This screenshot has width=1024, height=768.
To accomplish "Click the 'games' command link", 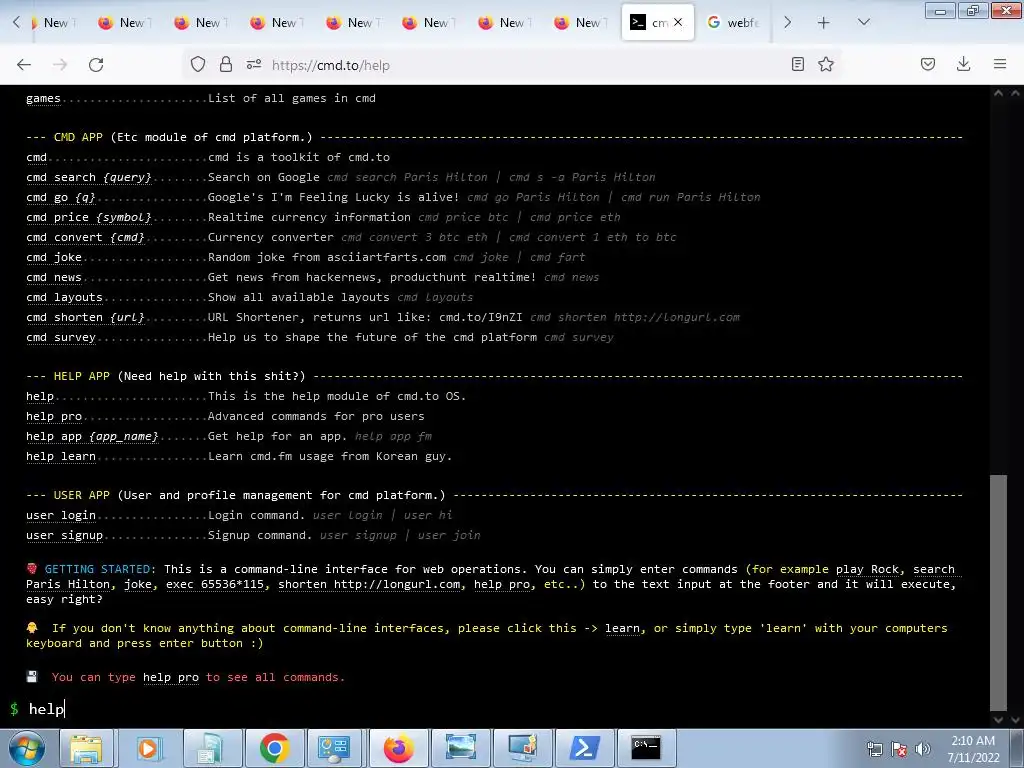I will pos(43,99).
